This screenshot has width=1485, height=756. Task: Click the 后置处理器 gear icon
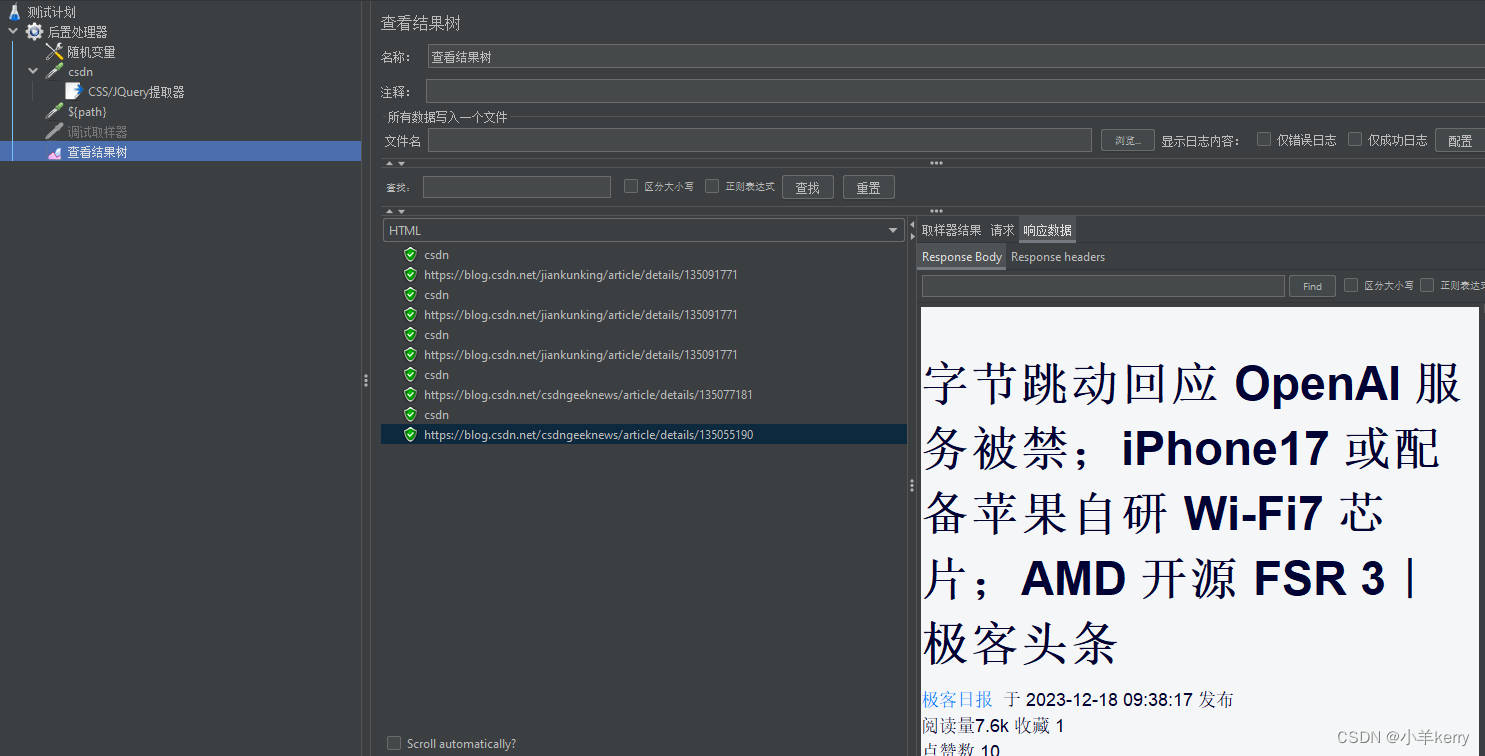point(35,32)
